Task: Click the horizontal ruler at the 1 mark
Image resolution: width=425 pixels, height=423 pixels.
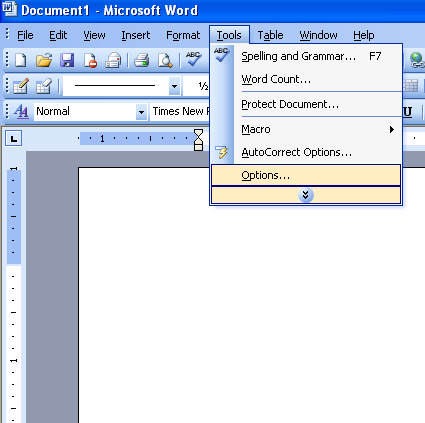Action: [102, 138]
